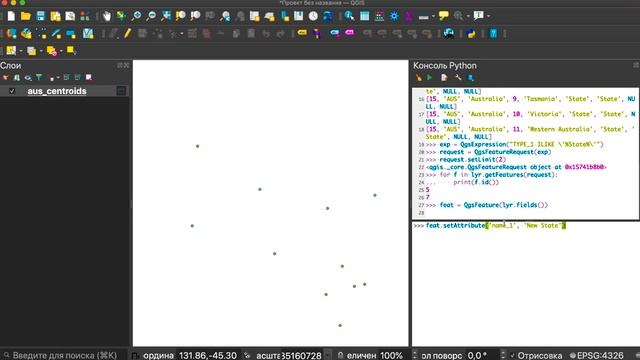
Task: Click Filter Legend funnel icon in Layers panel
Action: pos(39,78)
